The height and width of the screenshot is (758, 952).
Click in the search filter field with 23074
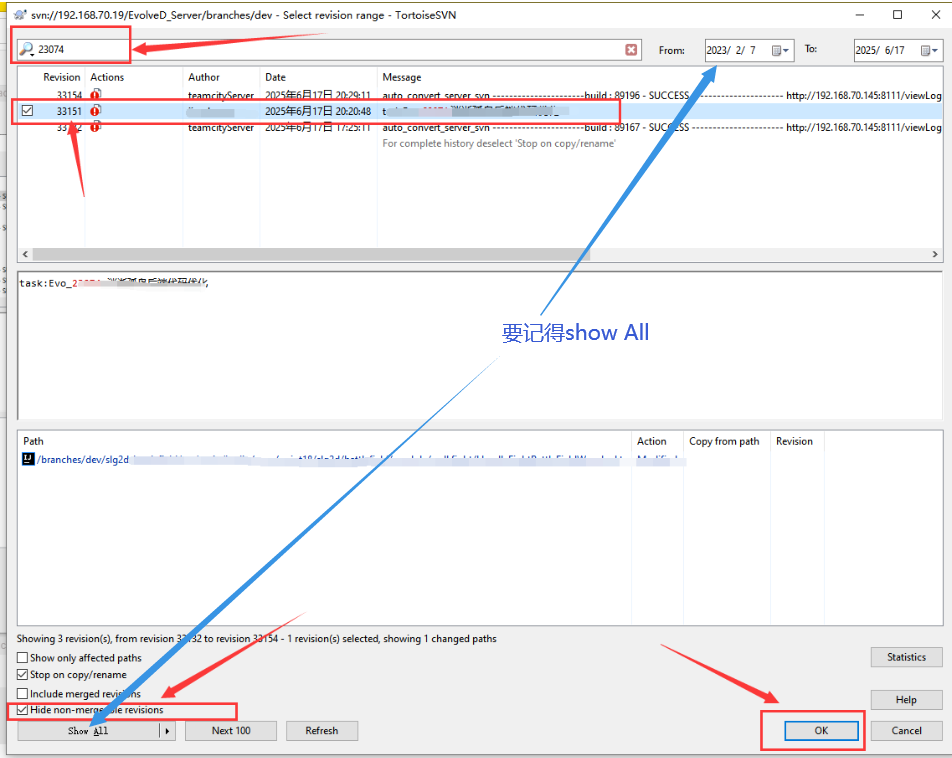point(328,49)
